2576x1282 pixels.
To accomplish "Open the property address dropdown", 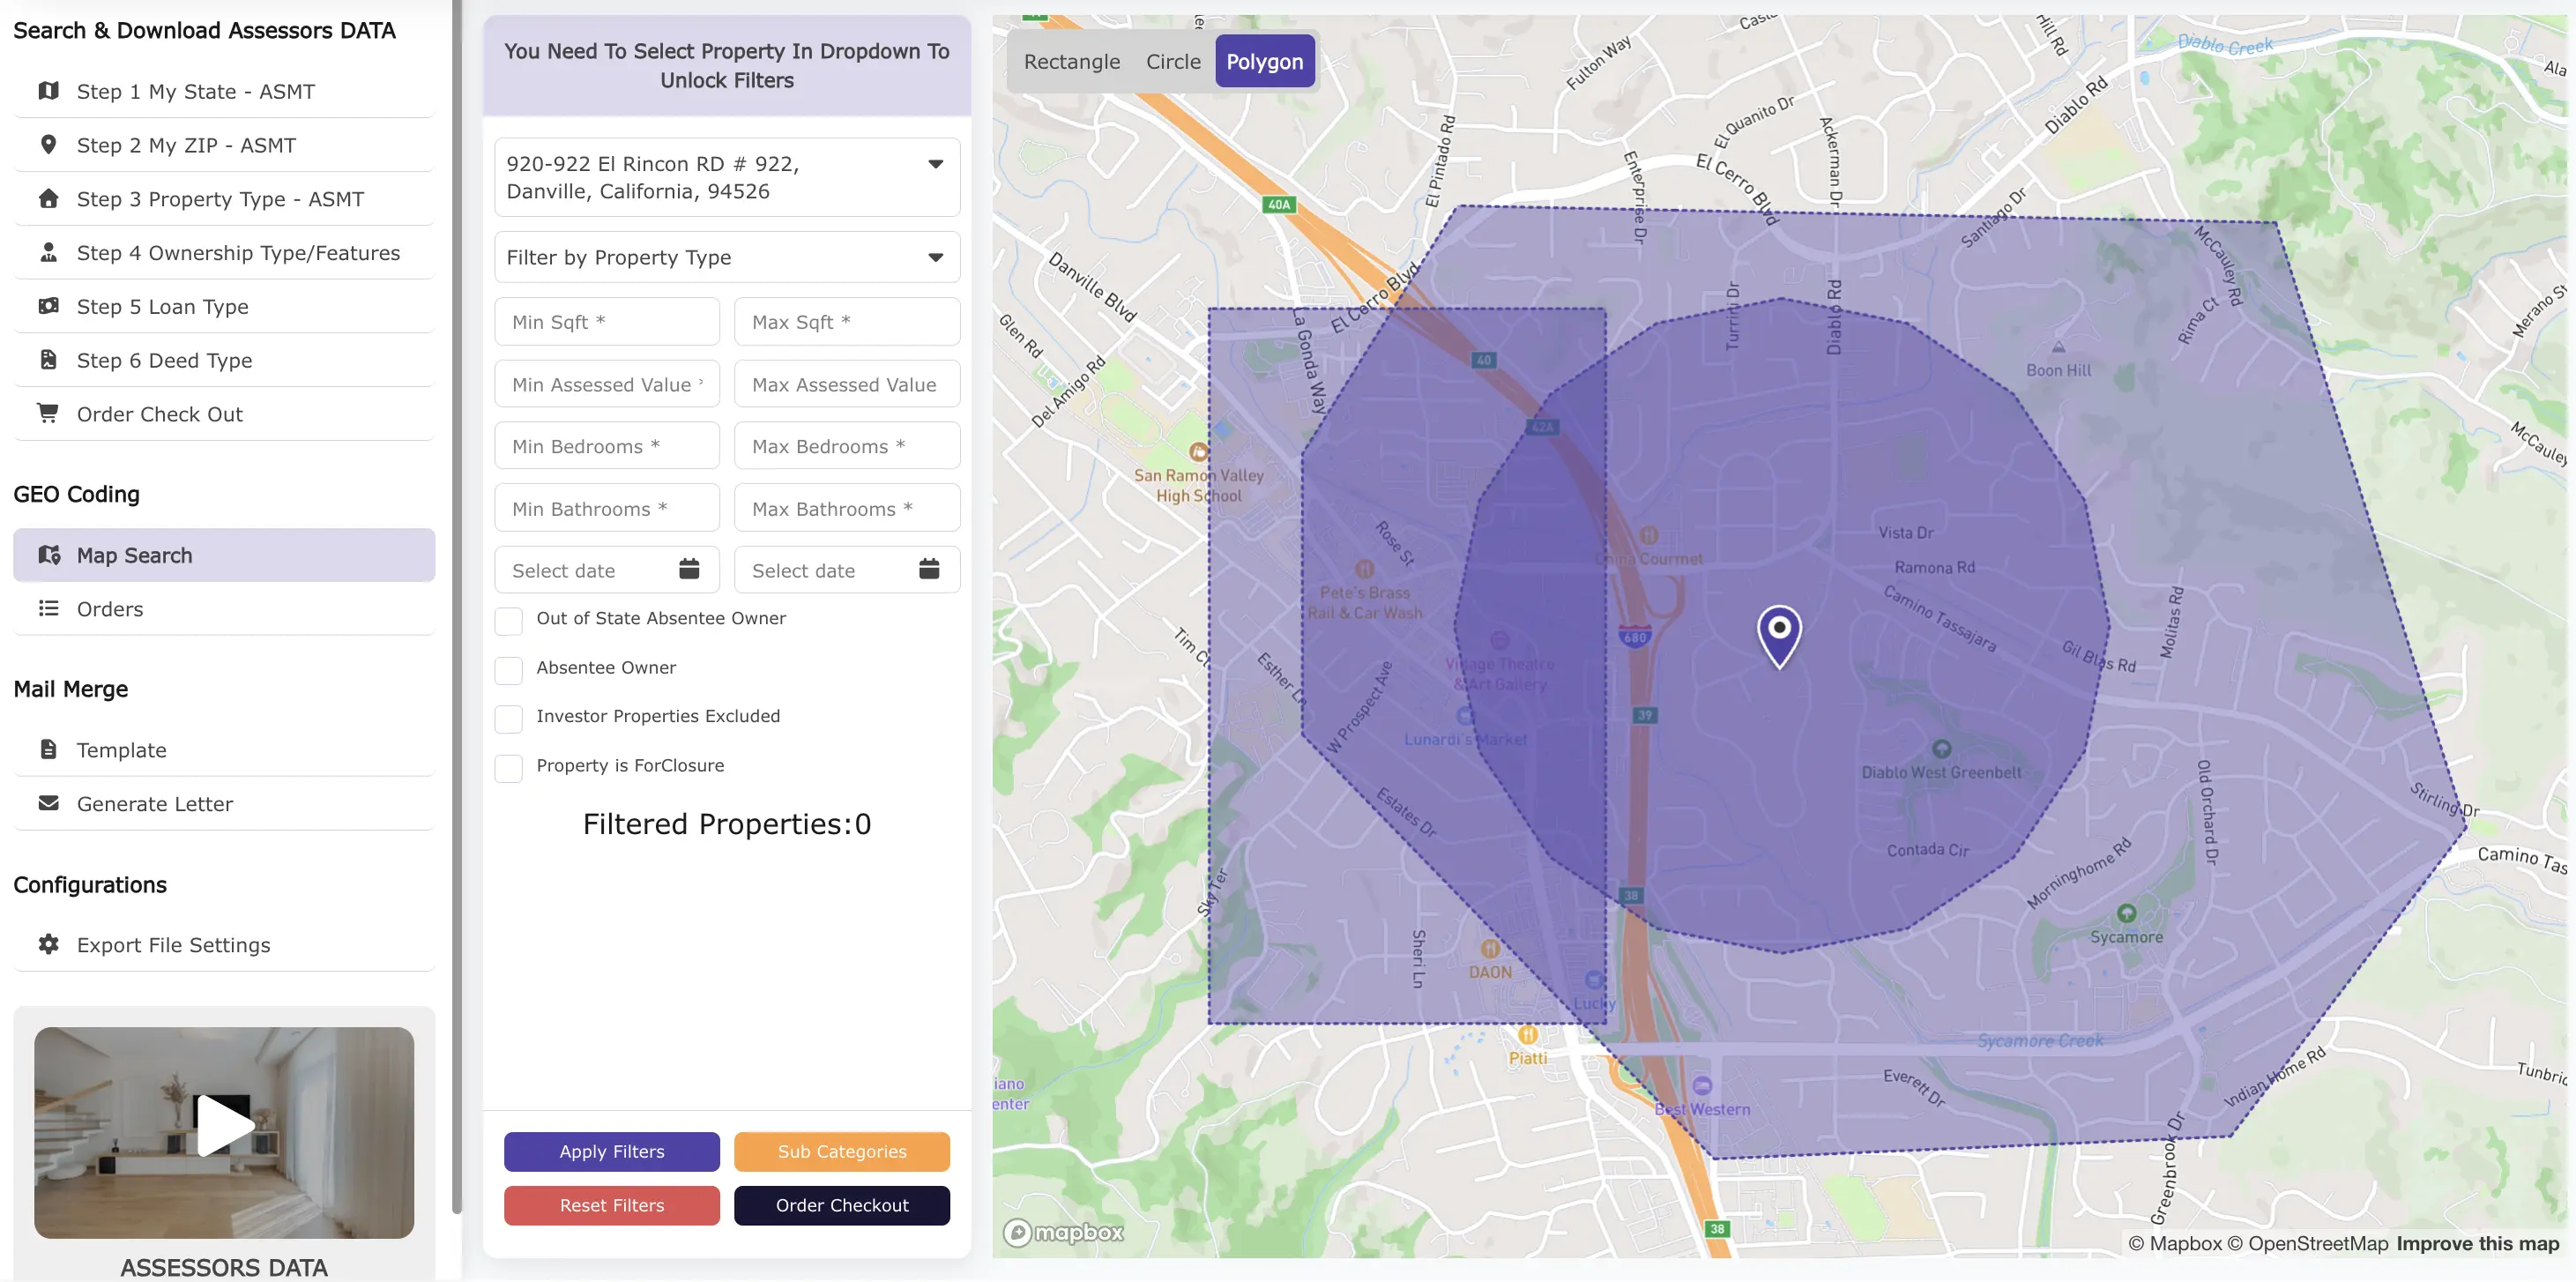I will tap(935, 163).
